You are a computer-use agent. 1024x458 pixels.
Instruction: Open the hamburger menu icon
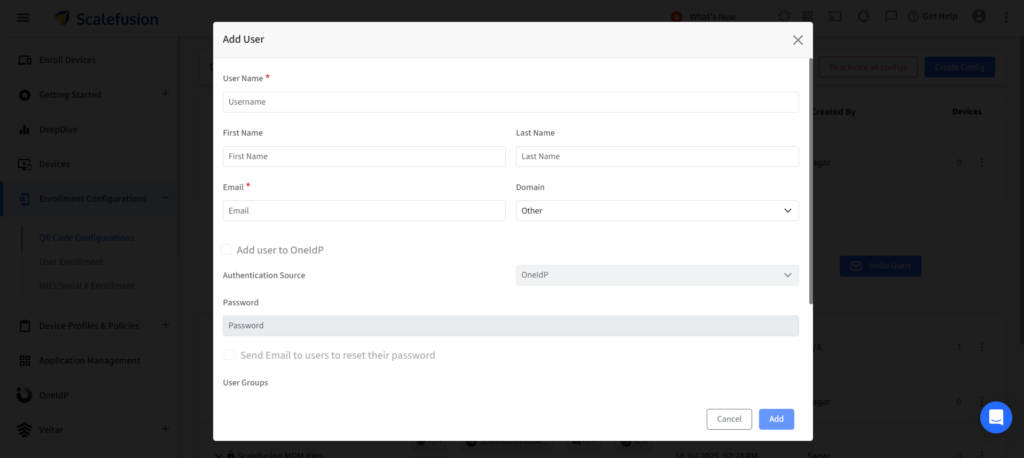tap(23, 18)
